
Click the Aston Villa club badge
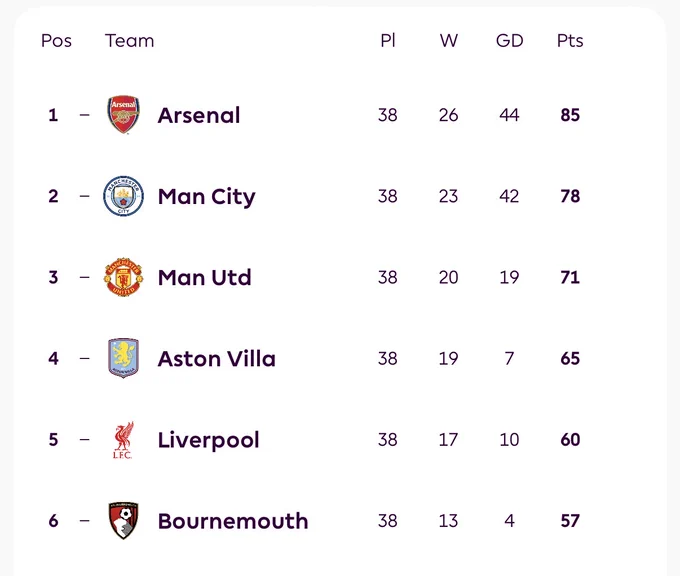click(124, 358)
